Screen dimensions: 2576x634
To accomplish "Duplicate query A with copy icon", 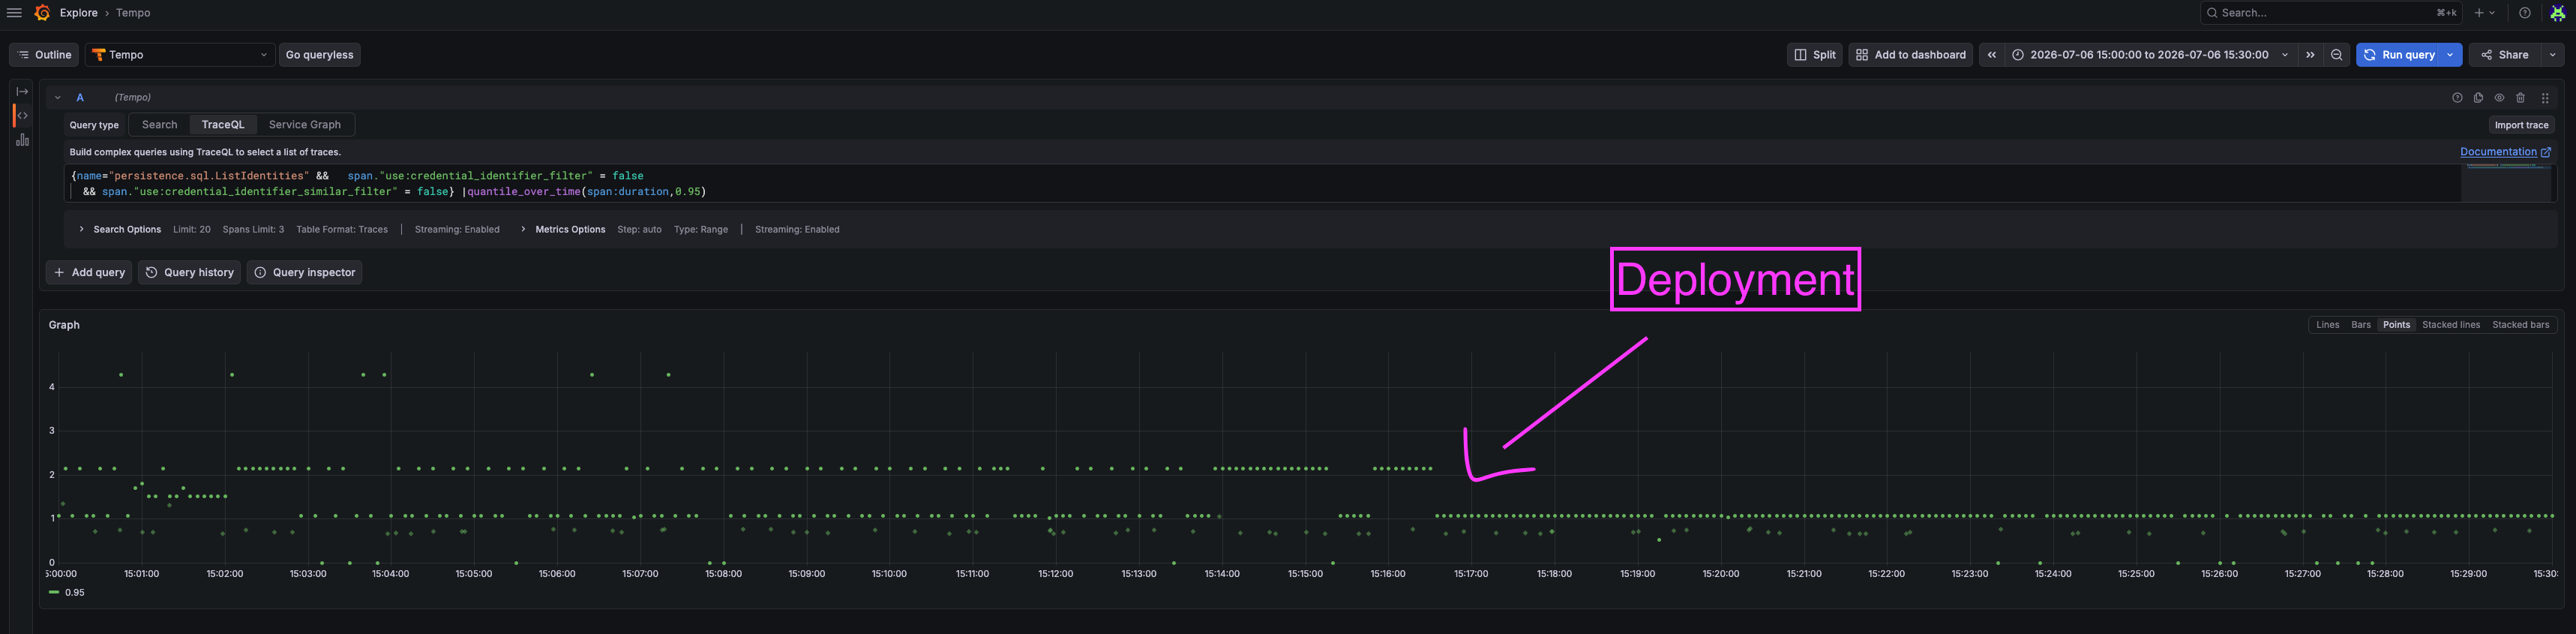I will click(2478, 98).
